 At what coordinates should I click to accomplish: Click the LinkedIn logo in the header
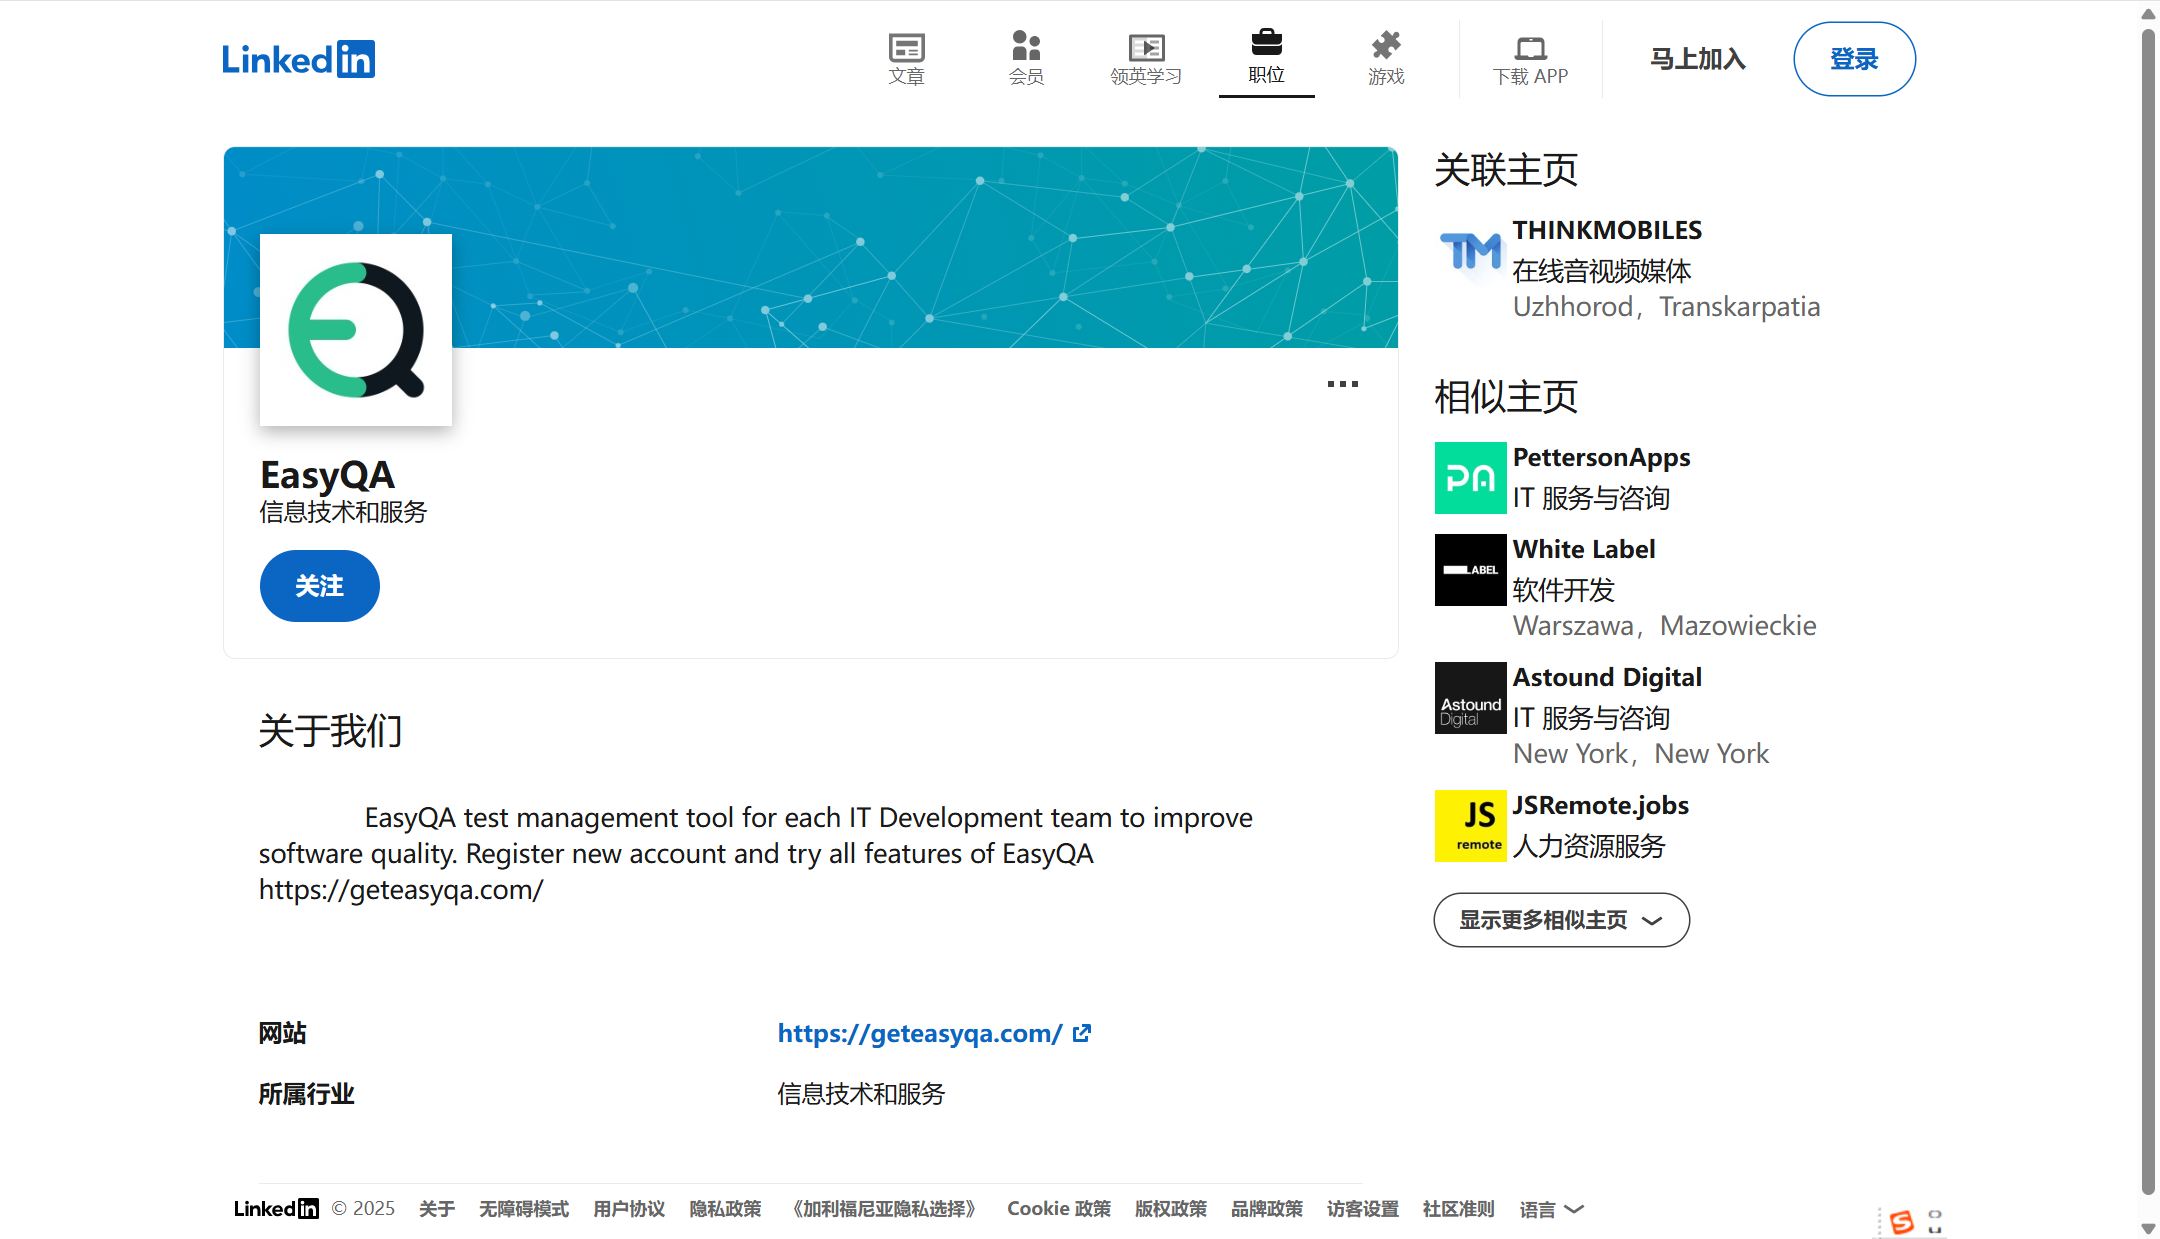[x=298, y=59]
